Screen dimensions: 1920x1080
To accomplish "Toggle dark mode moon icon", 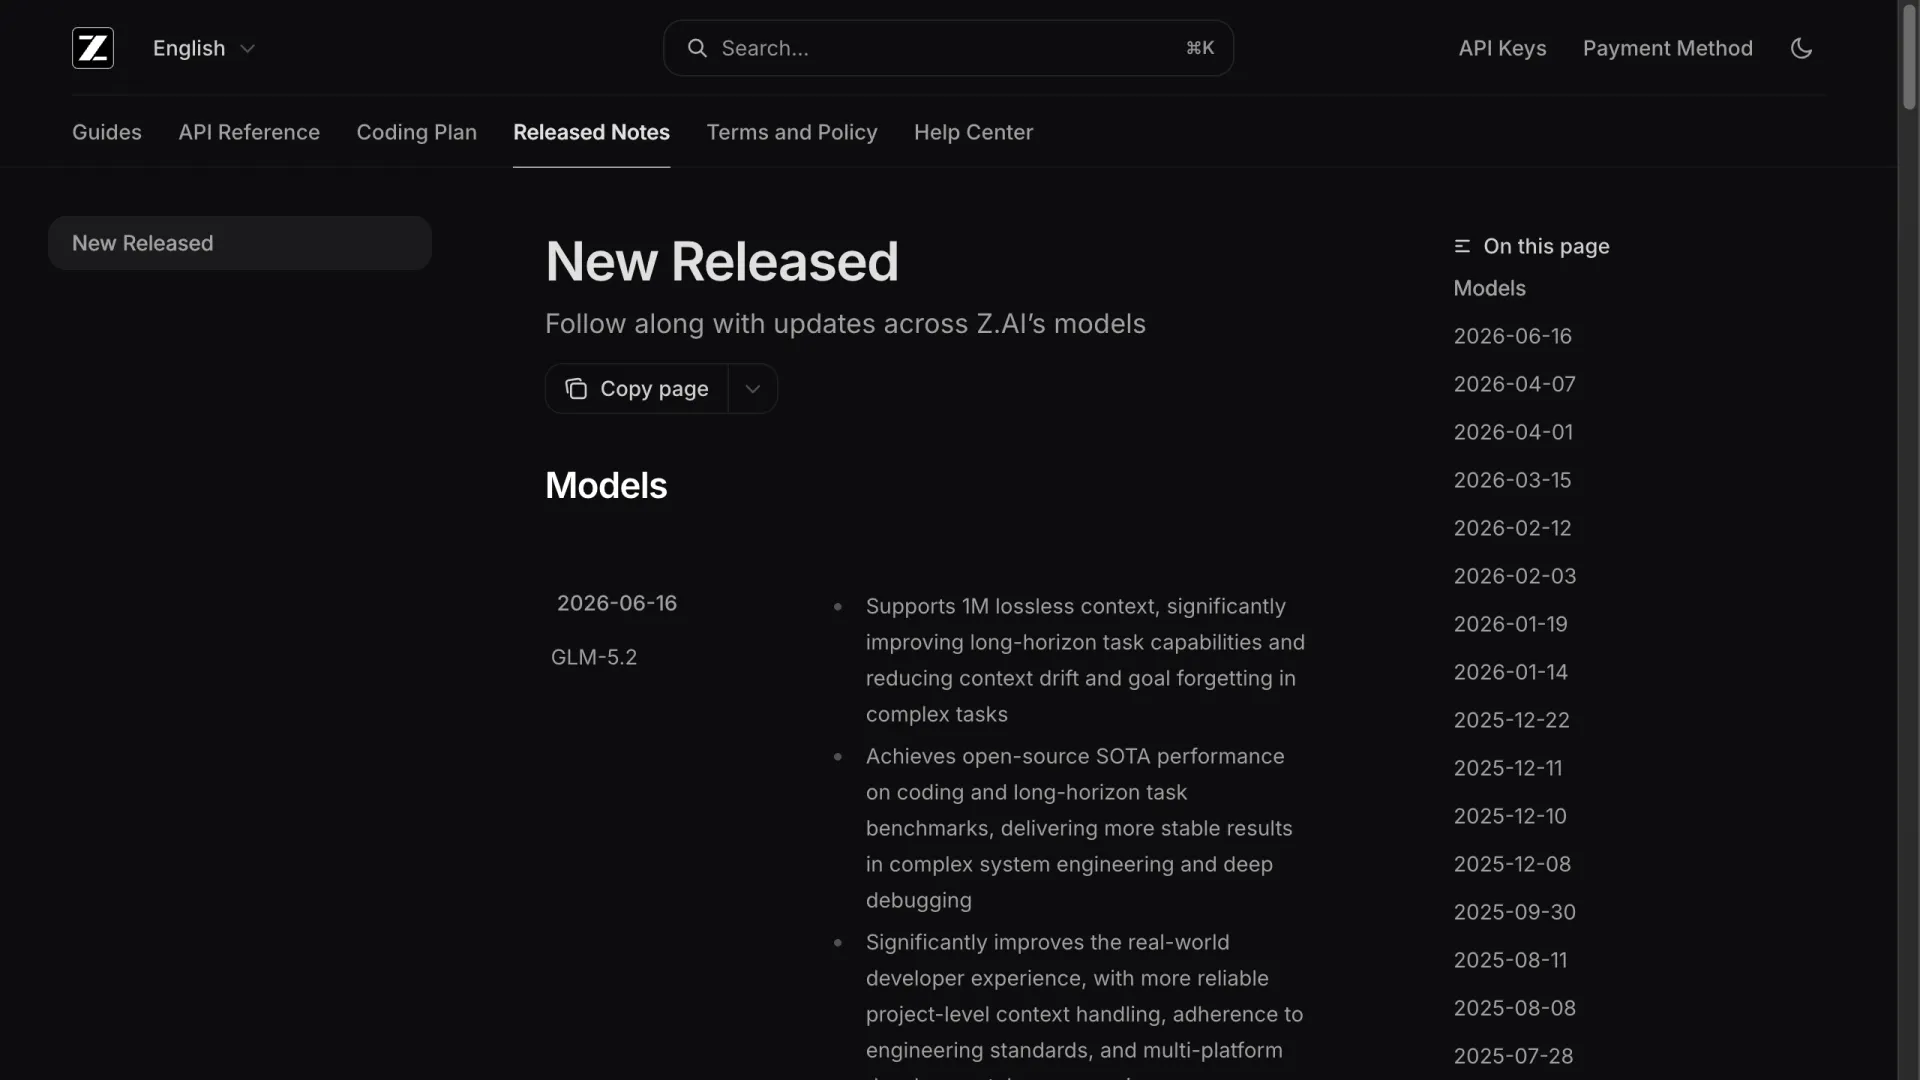I will pyautogui.click(x=1801, y=48).
